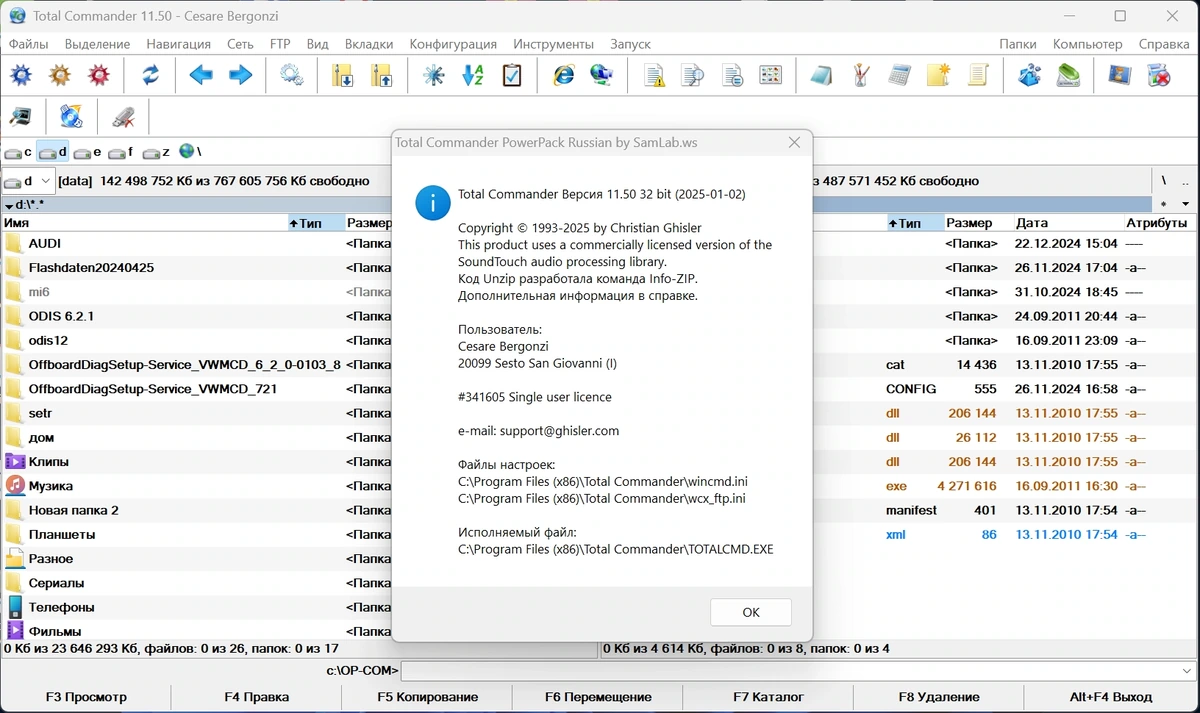The height and width of the screenshot is (713, 1200).
Task: Open the thumbnails view icon
Action: [771, 75]
